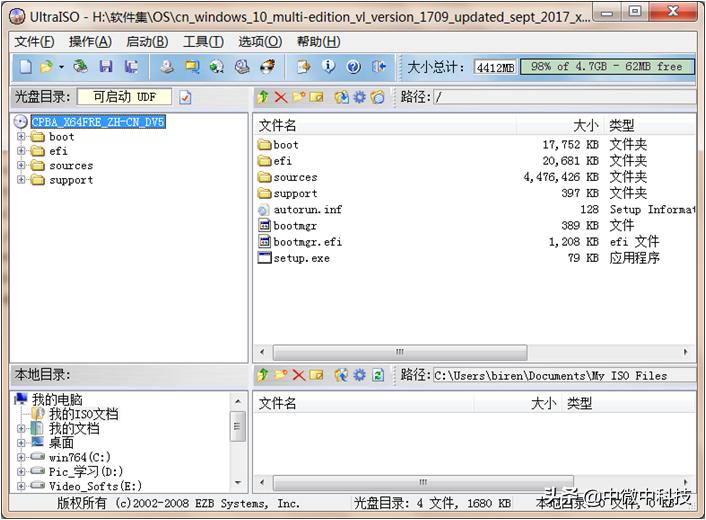Click new folder icon in local pane toolbar

(x=281, y=375)
